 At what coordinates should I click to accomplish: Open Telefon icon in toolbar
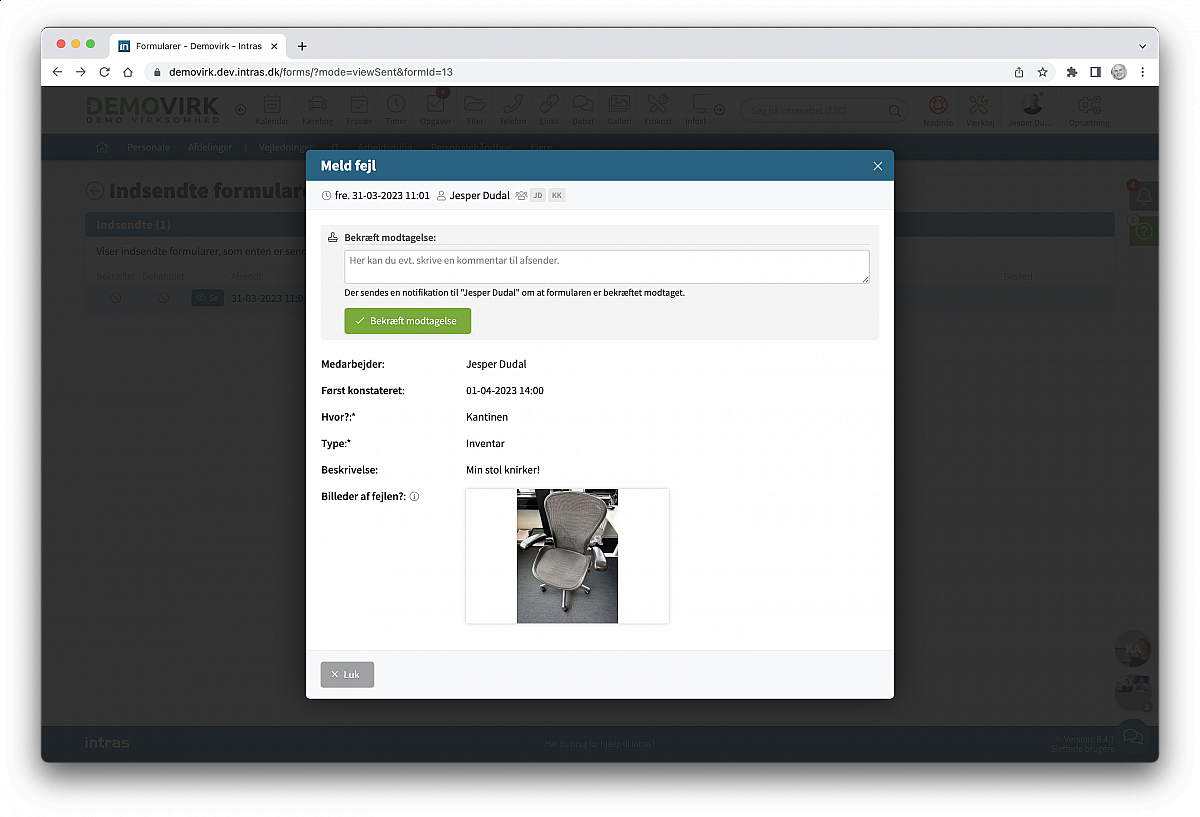click(x=512, y=109)
